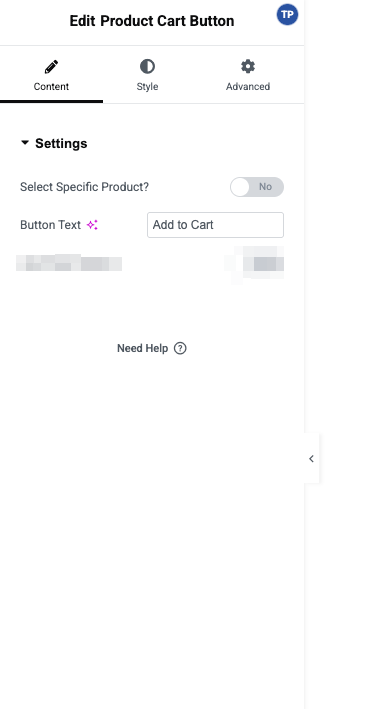Click the half-circle Style icon
The height and width of the screenshot is (709, 372).
tap(147, 66)
